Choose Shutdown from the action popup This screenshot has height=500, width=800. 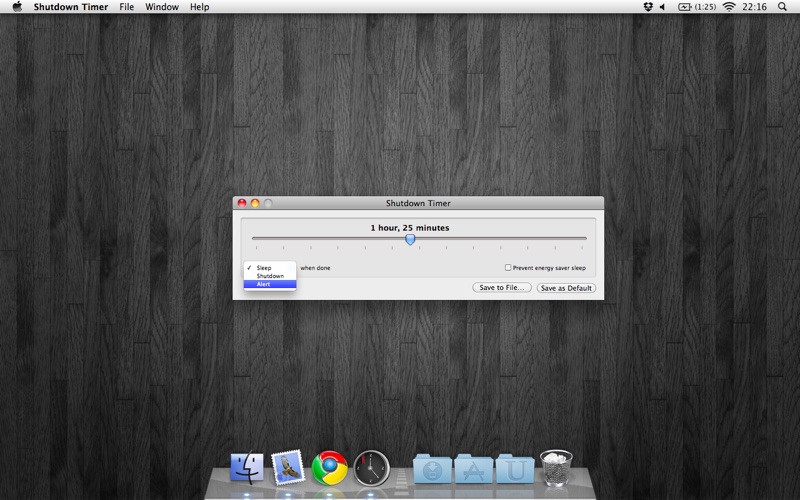(270, 276)
